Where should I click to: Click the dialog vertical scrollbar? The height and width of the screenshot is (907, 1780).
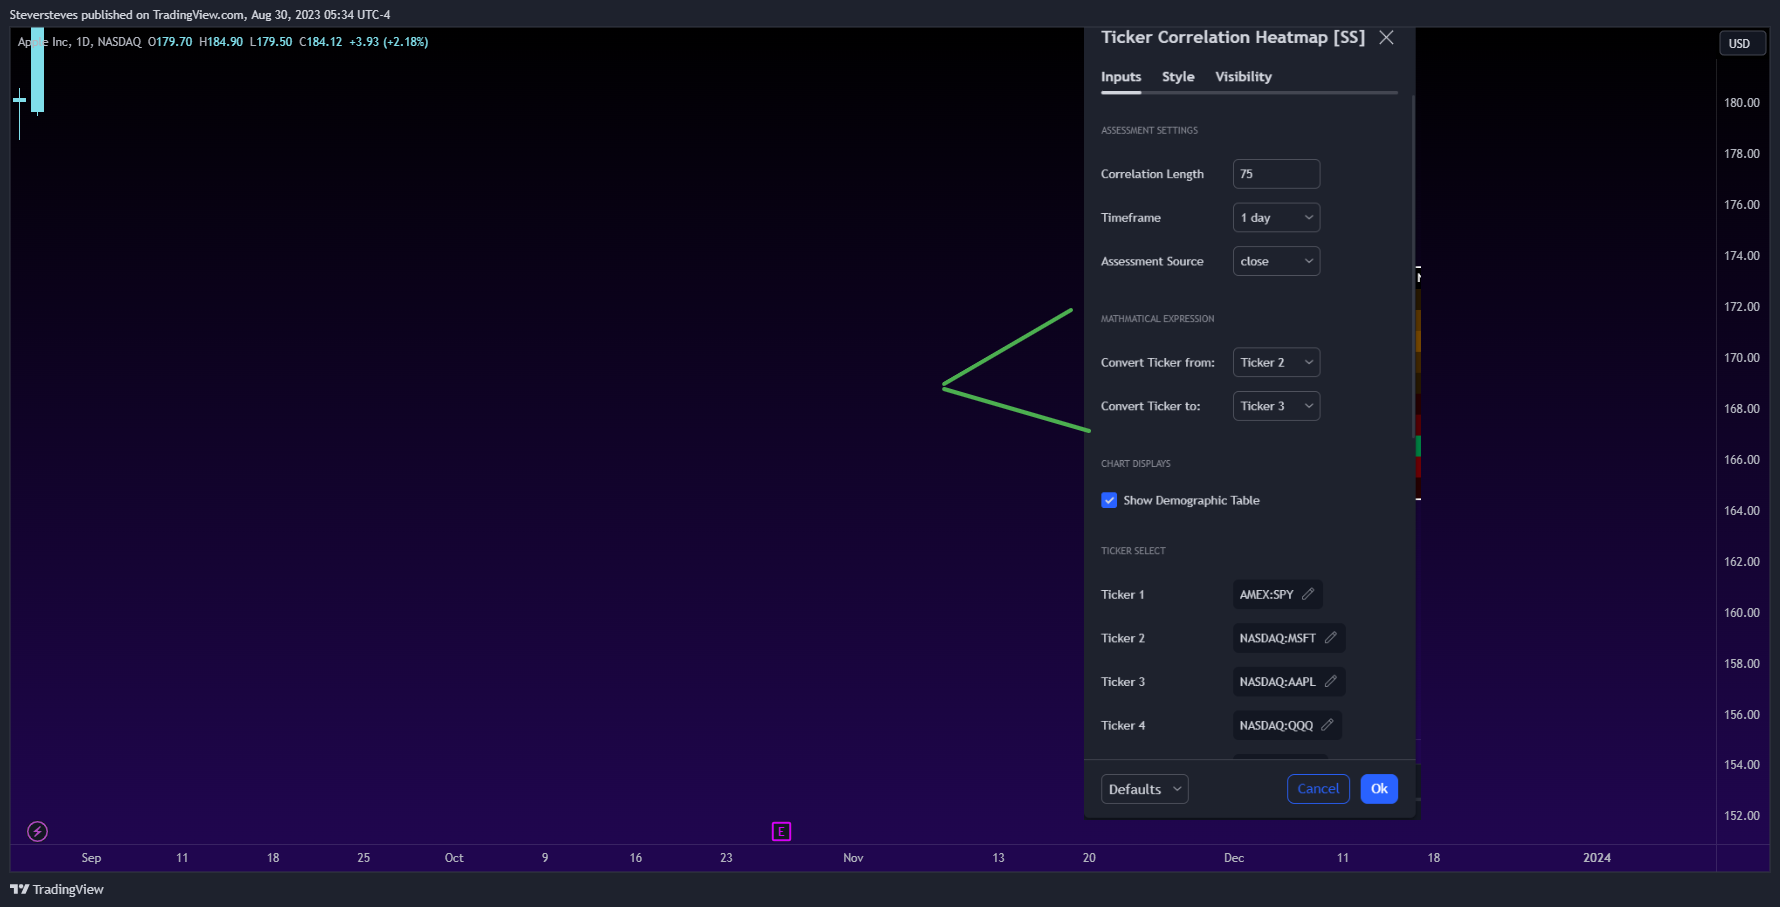point(1413,267)
